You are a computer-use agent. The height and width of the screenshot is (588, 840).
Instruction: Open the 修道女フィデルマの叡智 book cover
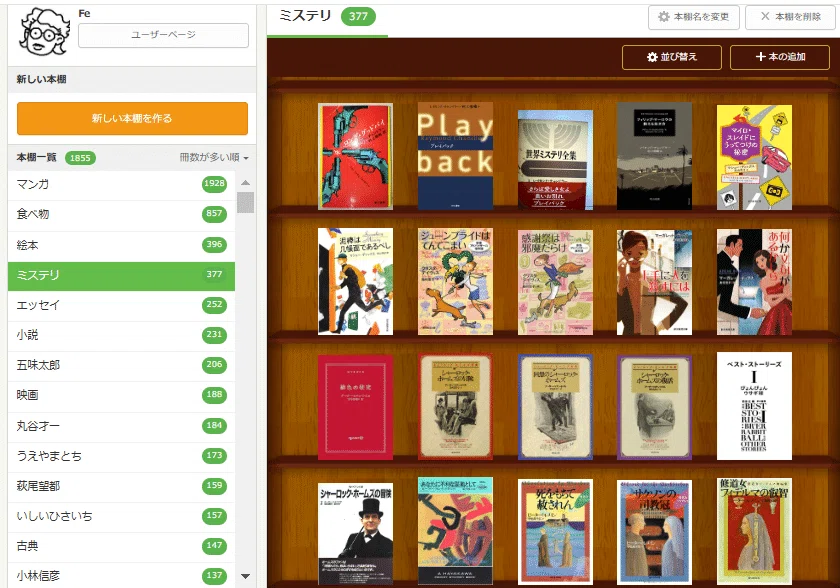[754, 532]
